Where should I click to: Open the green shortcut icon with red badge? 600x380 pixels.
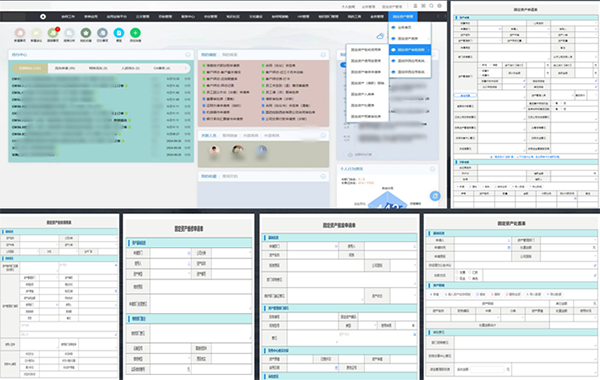click(x=53, y=33)
